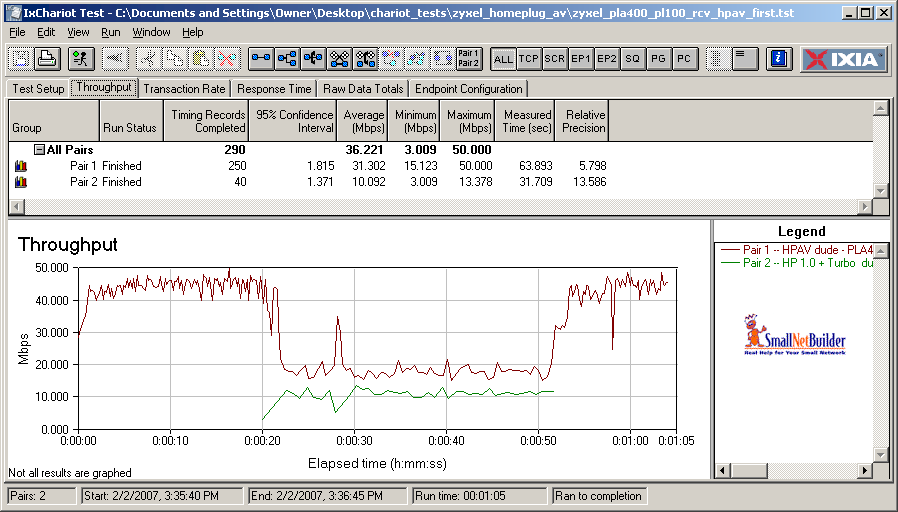Click the Print toolbar icon

(x=47, y=58)
